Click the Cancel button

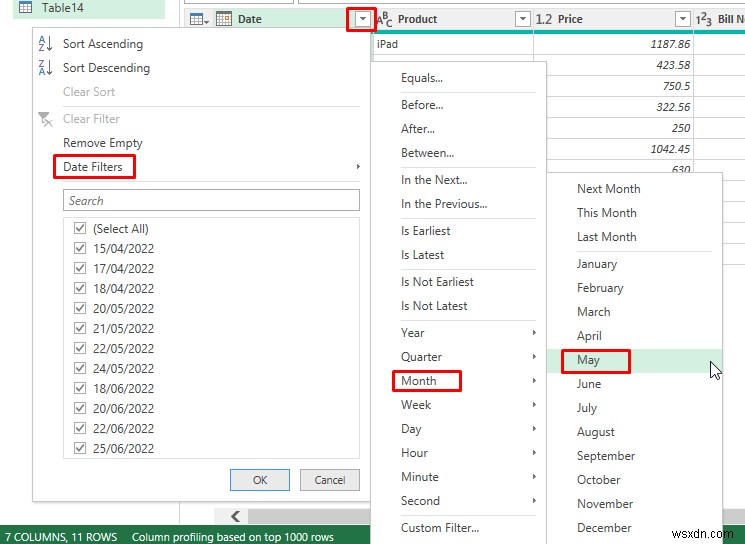[330, 480]
